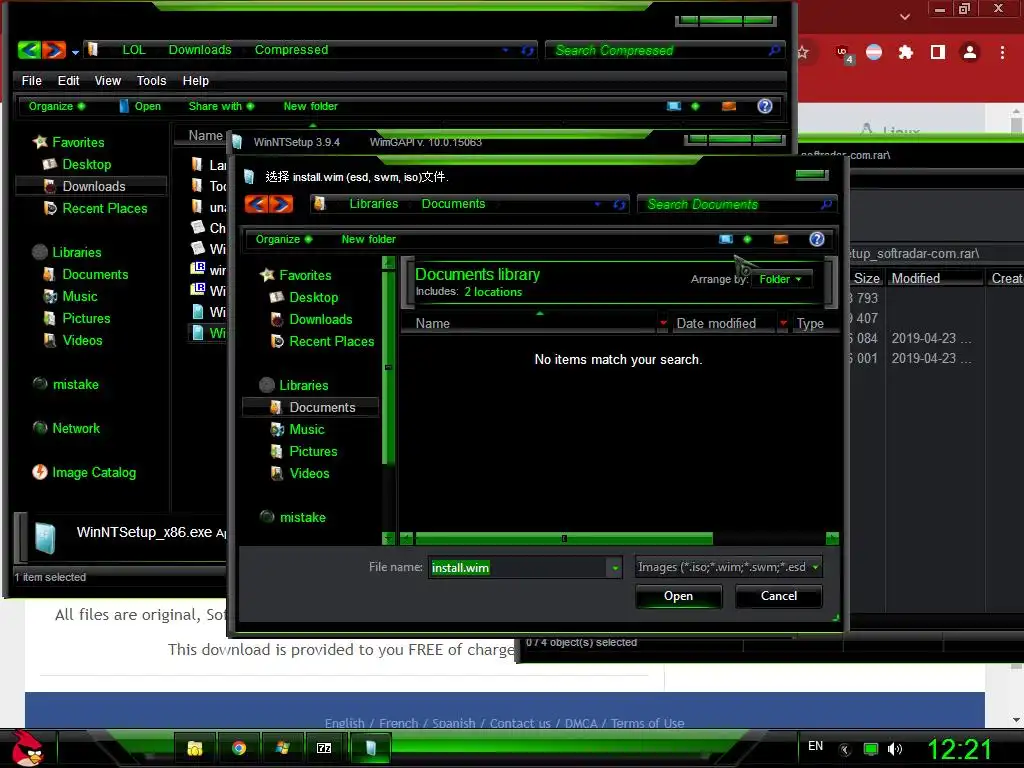Image resolution: width=1024 pixels, height=768 pixels.
Task: Click into the File name field
Action: point(519,568)
